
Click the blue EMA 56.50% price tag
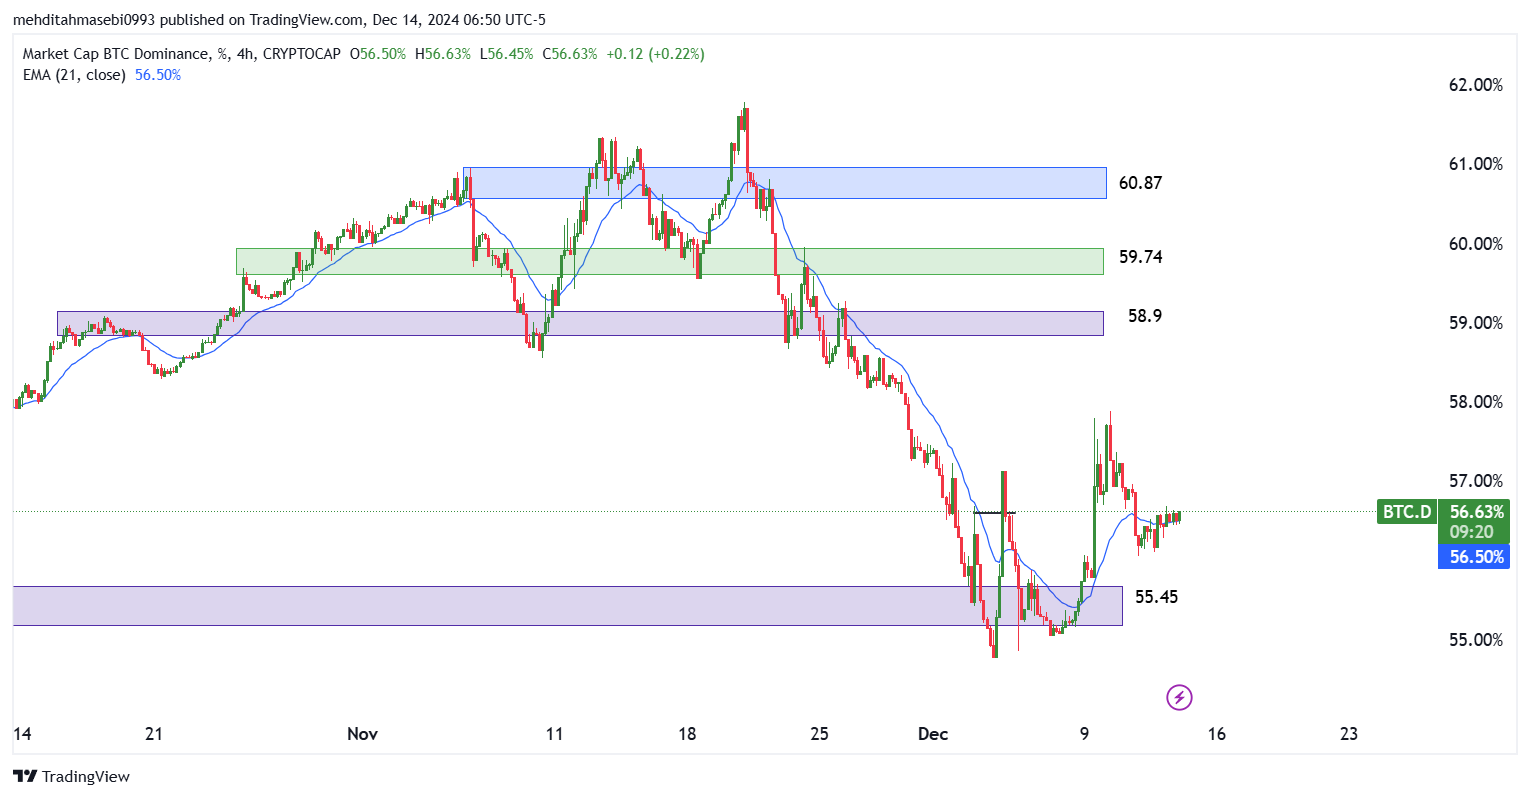tap(1476, 557)
